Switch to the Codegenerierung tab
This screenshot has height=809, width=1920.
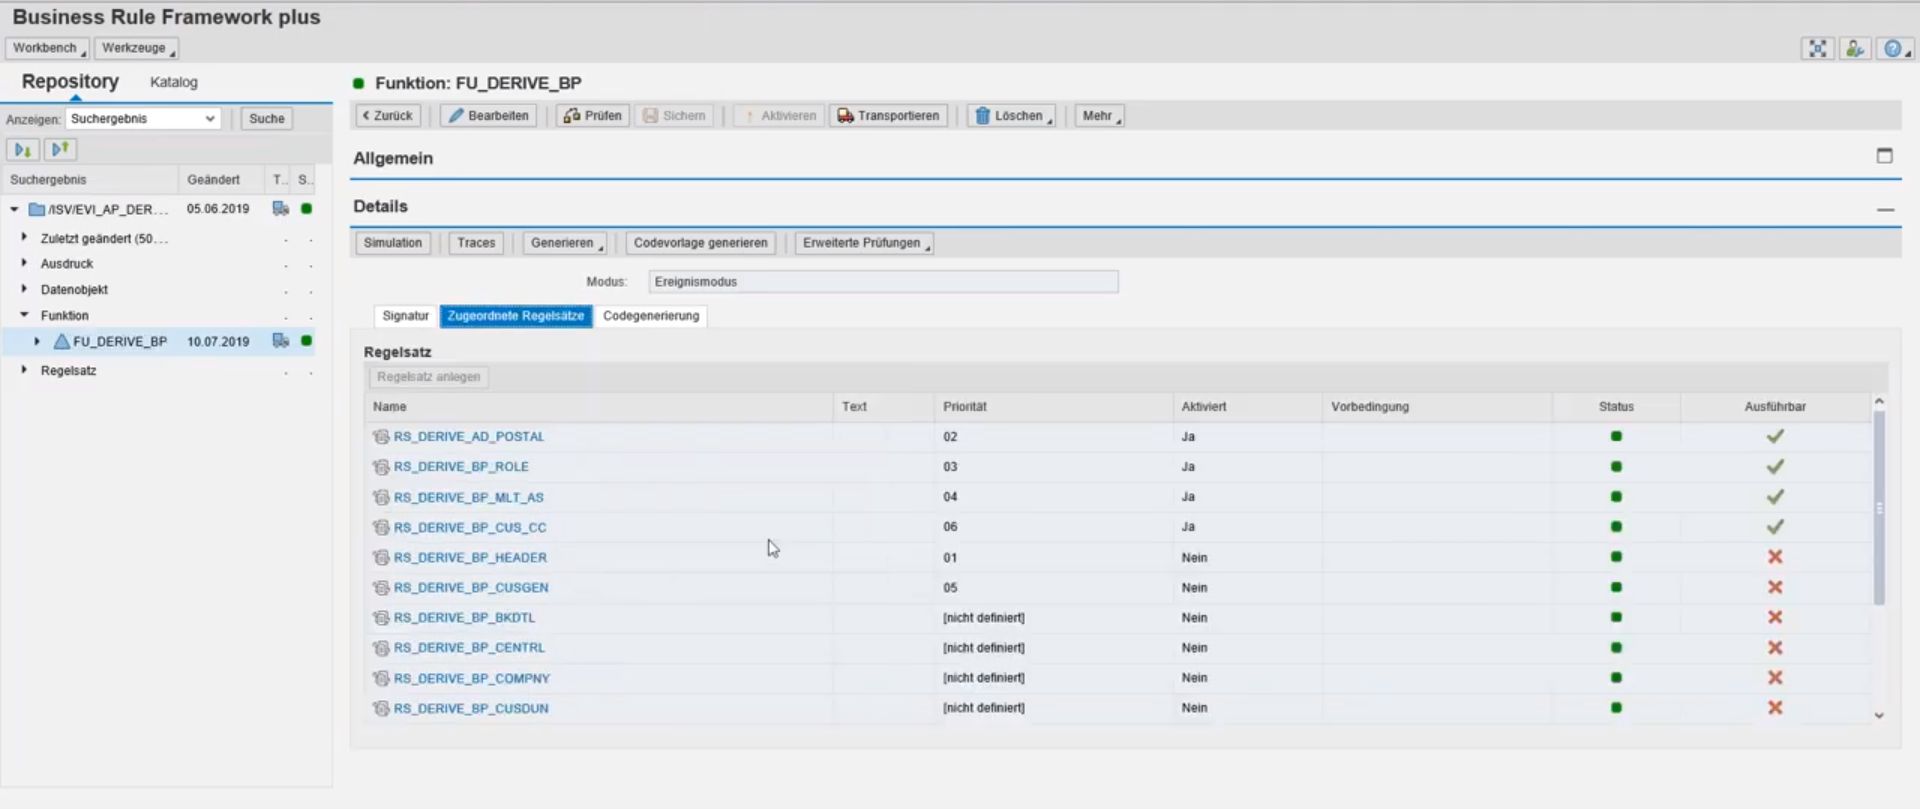tap(651, 316)
